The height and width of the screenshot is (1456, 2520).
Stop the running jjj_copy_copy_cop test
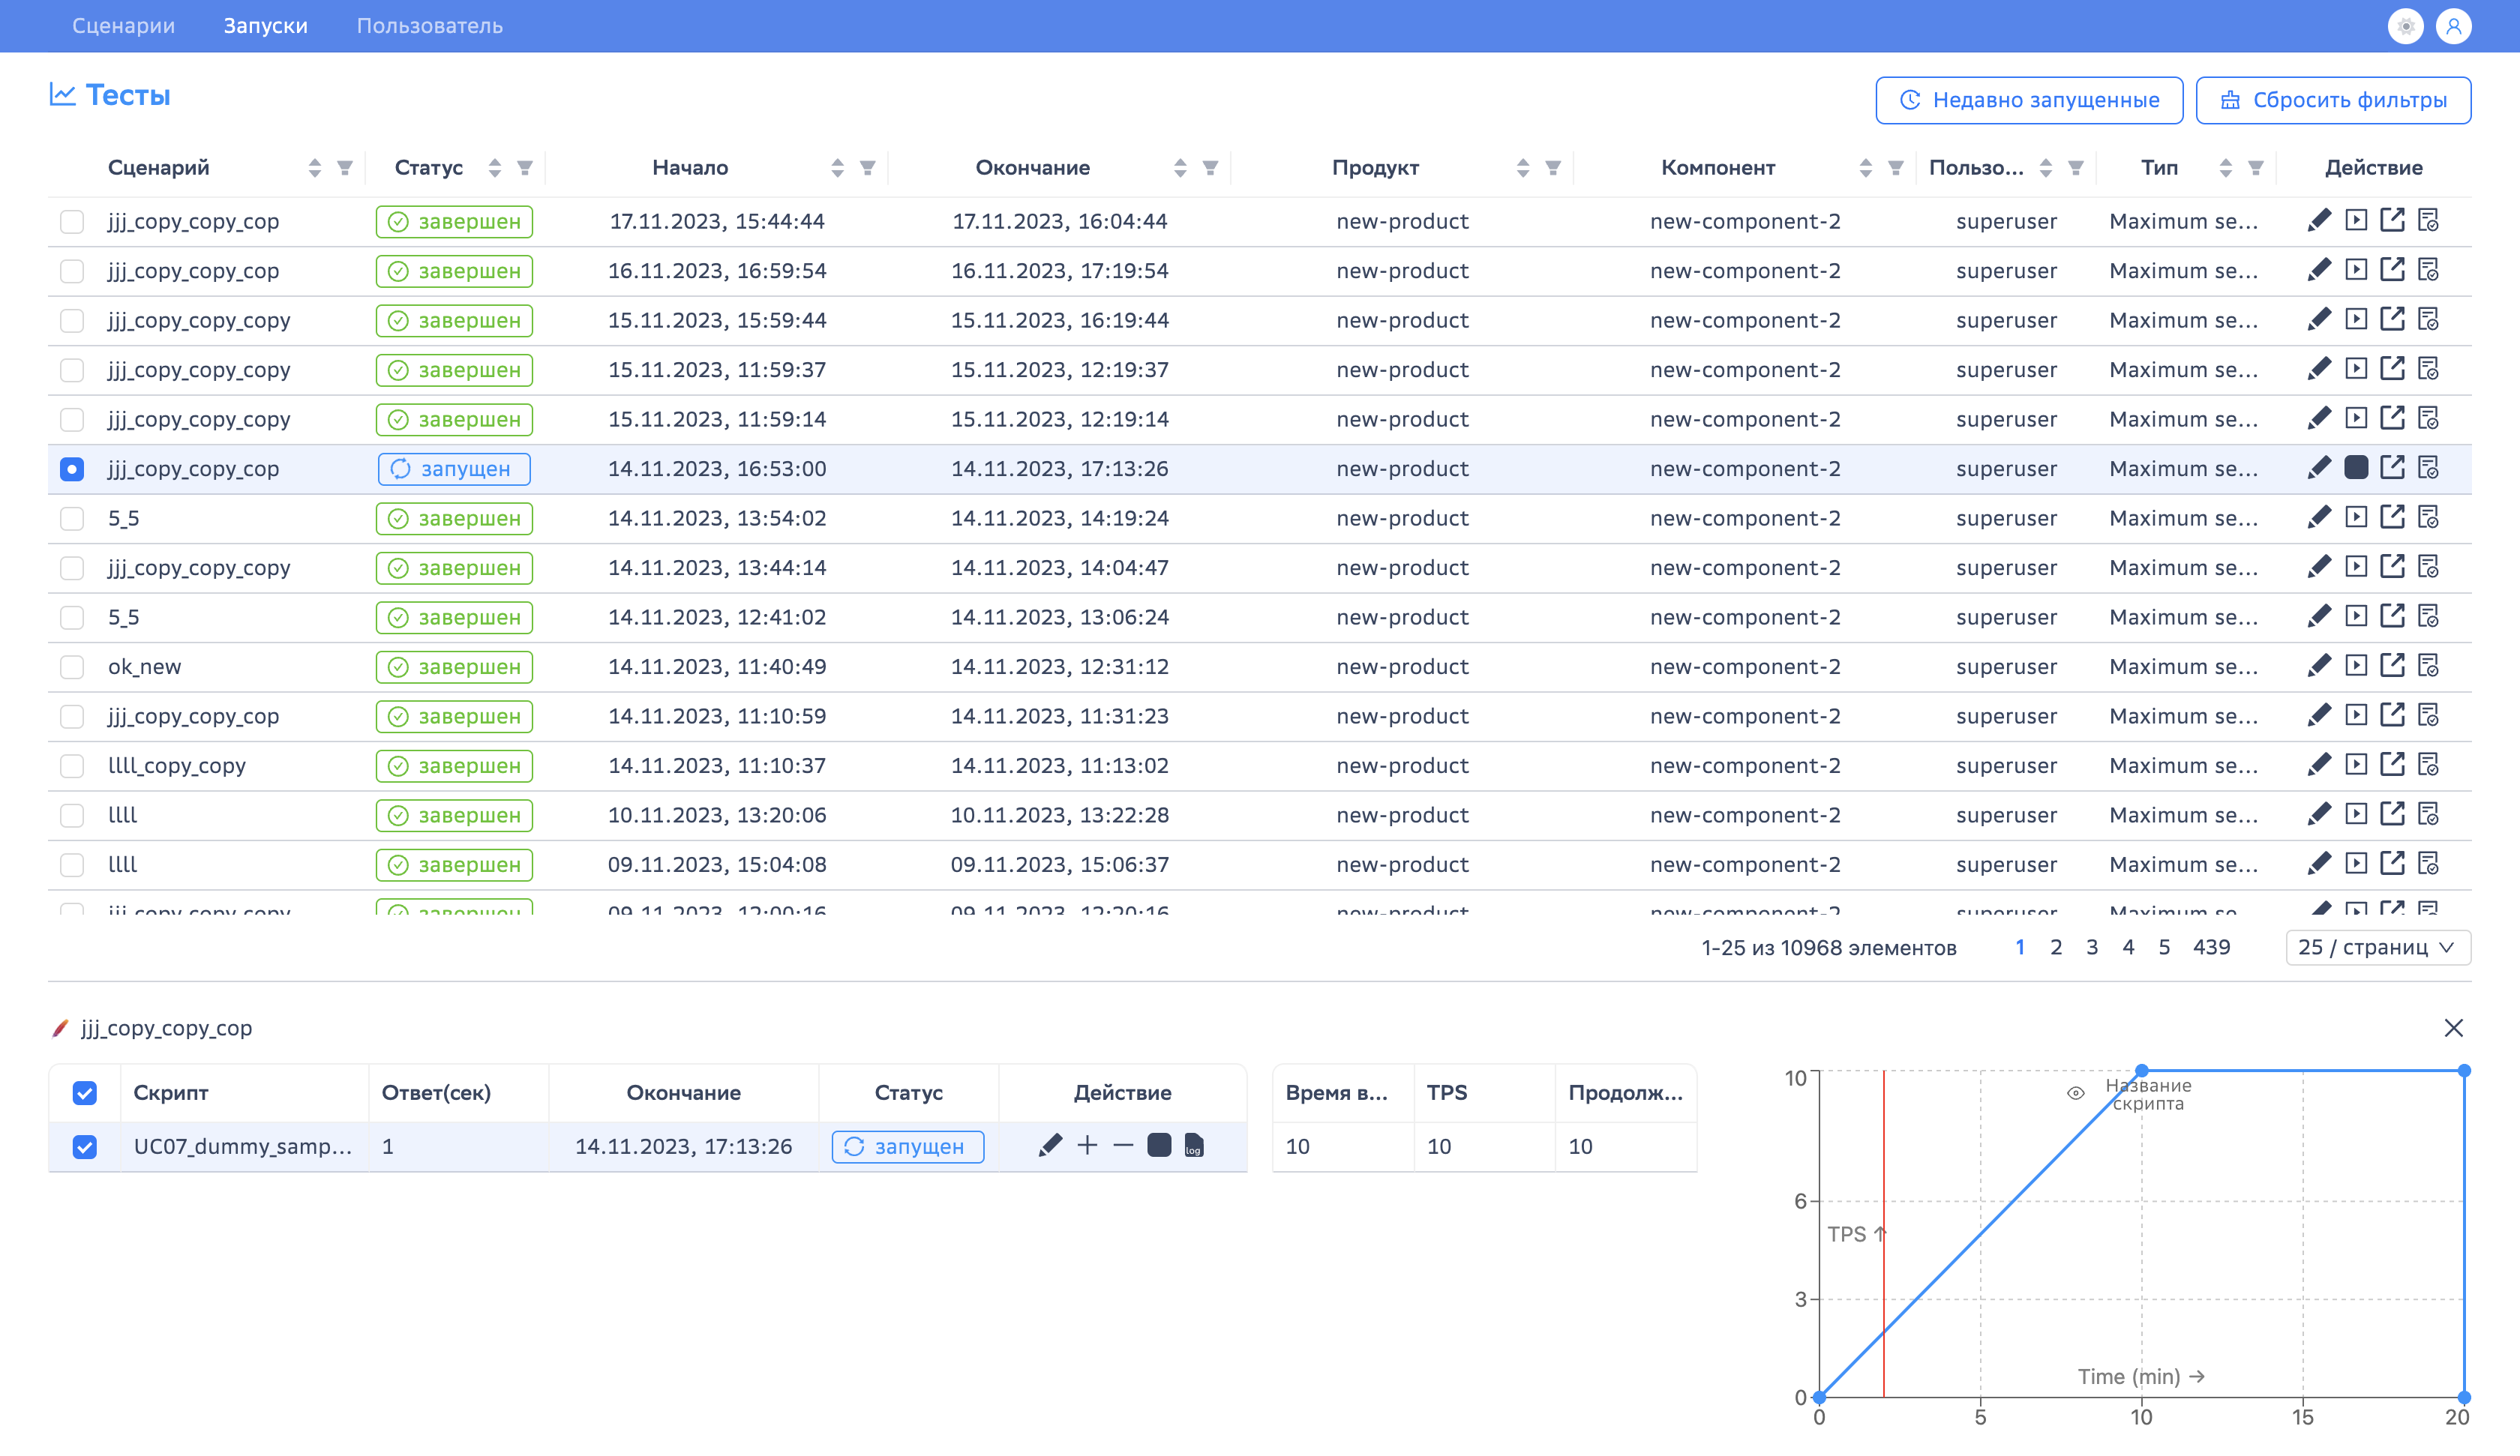(x=2356, y=468)
